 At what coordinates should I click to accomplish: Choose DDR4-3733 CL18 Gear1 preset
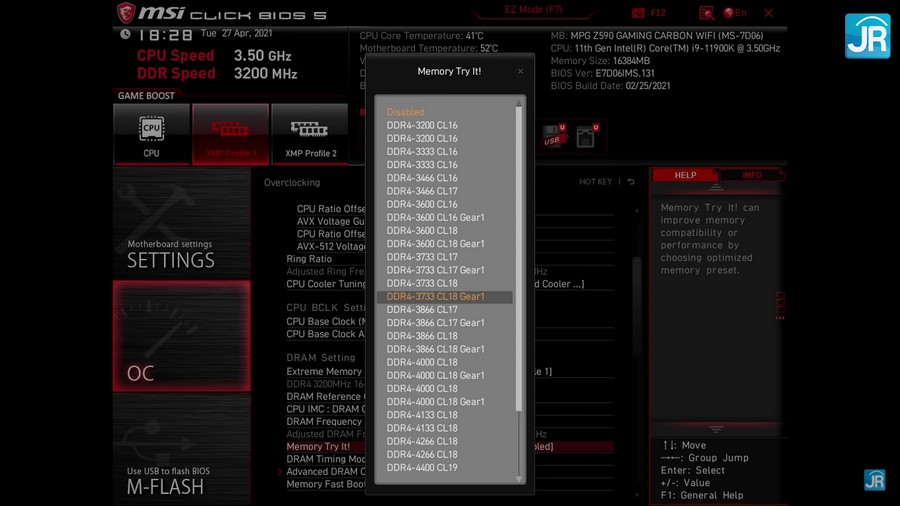[436, 297]
